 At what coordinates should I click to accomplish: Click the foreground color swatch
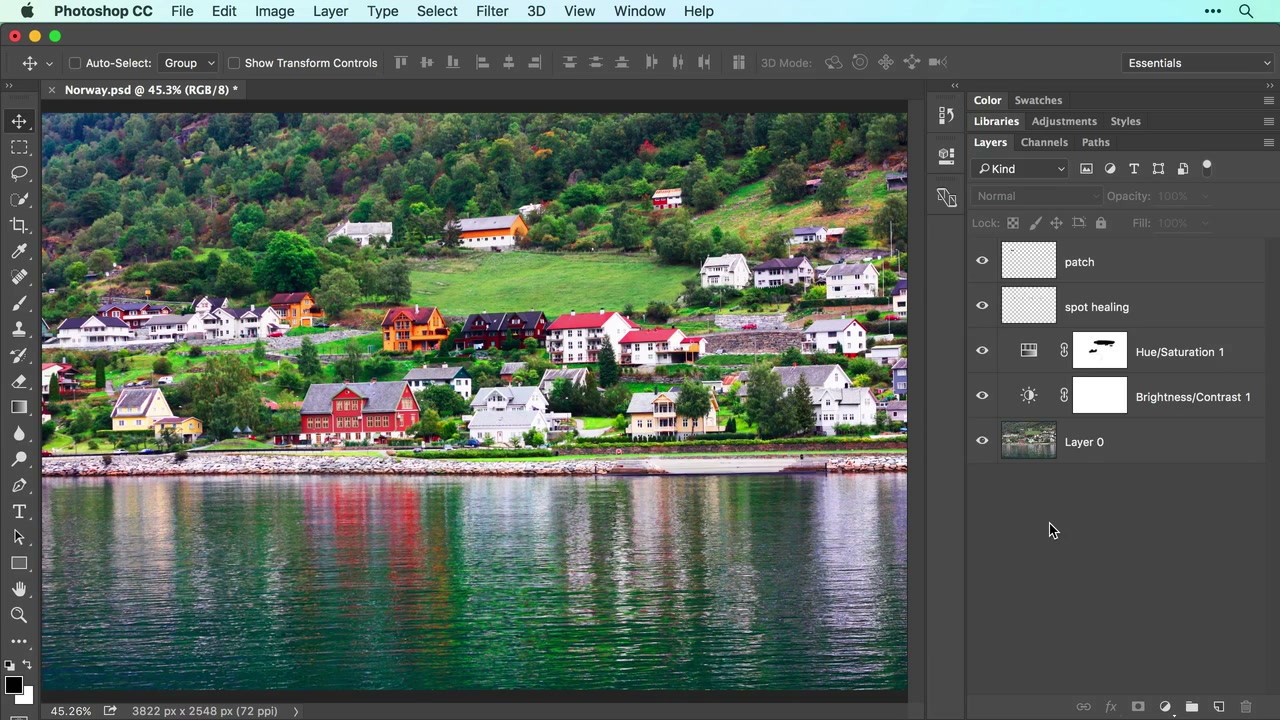[x=13, y=685]
